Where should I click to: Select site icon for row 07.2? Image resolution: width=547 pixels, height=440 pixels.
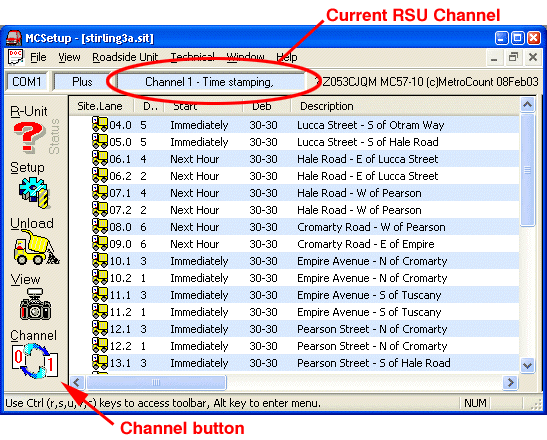pos(100,209)
